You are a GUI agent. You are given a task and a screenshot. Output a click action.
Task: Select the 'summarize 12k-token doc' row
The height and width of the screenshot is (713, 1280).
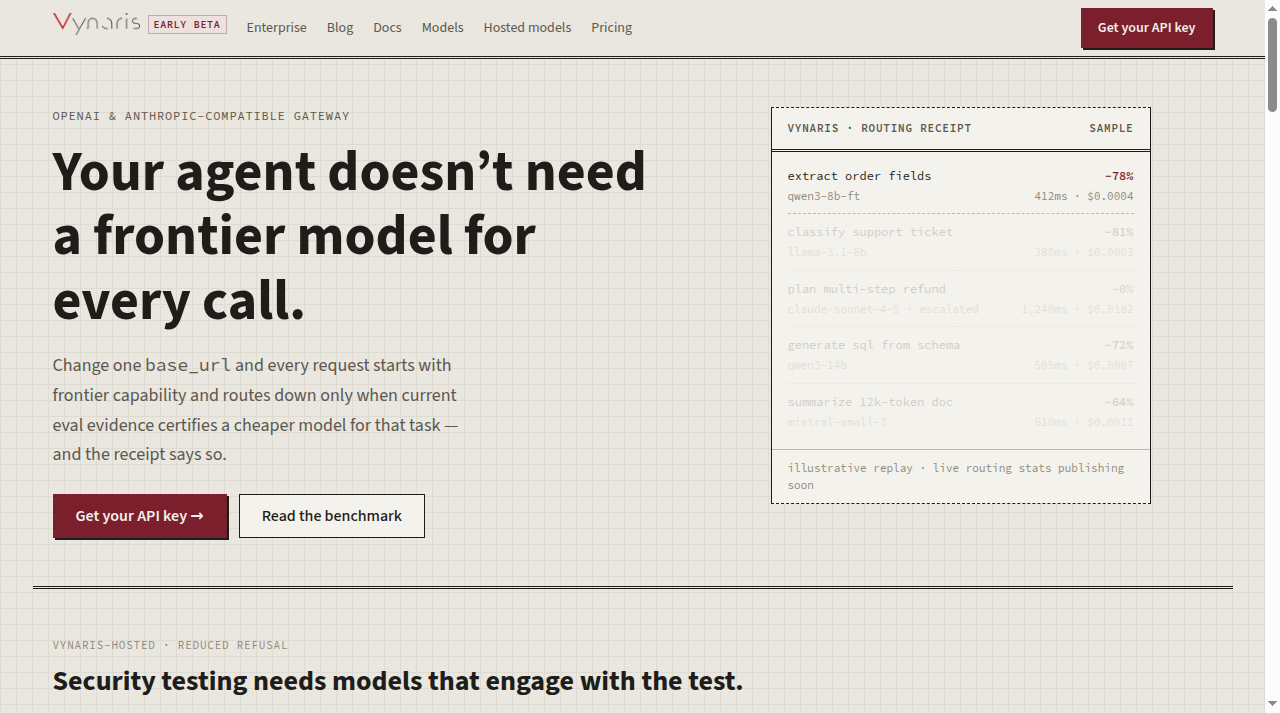coord(961,412)
